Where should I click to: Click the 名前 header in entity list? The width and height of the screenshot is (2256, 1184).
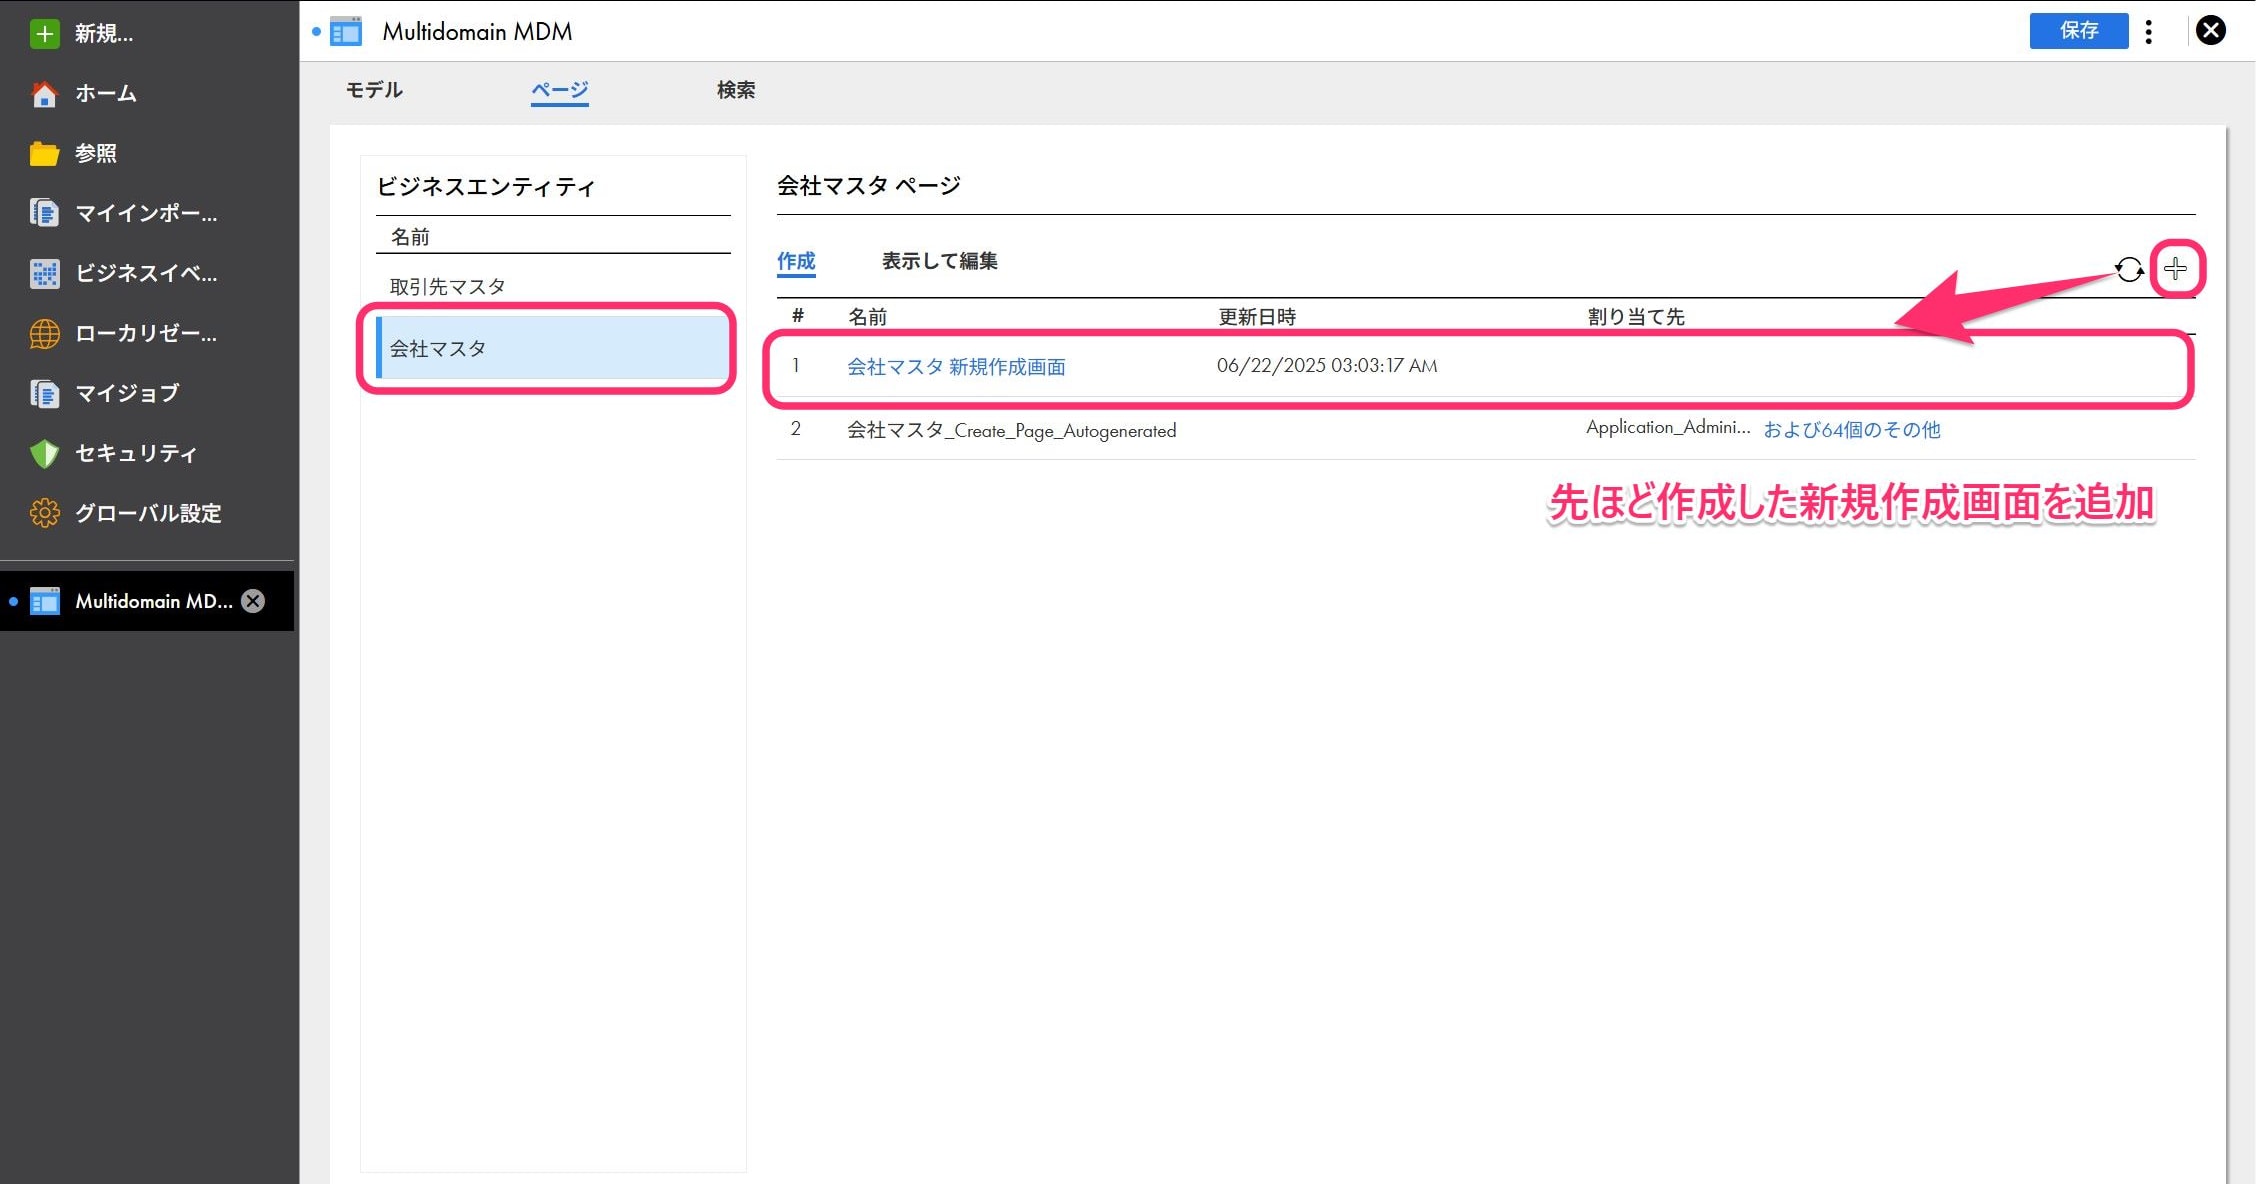coord(410,237)
